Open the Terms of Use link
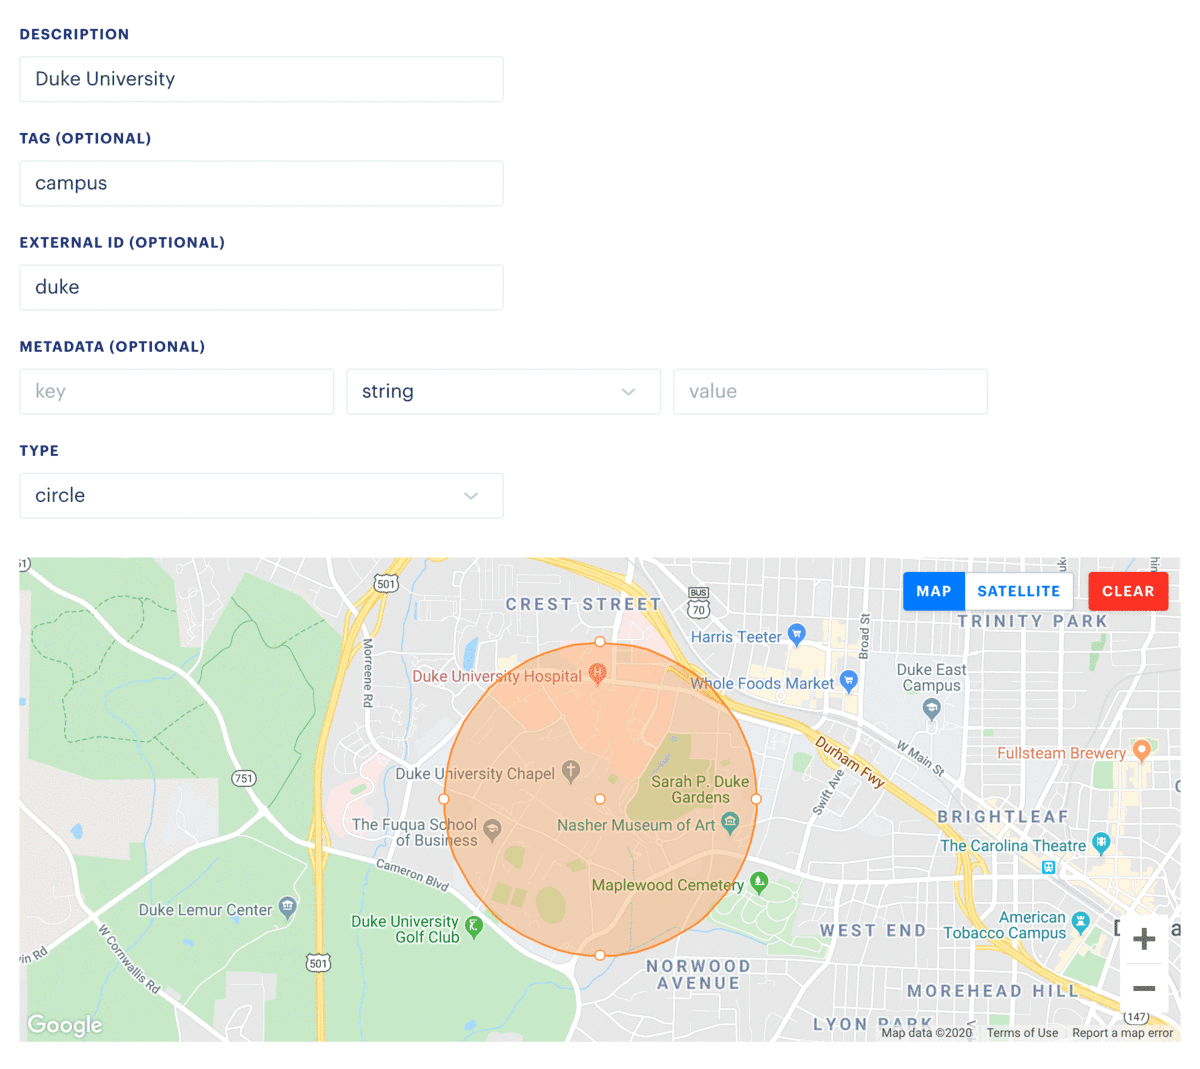This screenshot has height=1069, width=1200. click(x=1022, y=1033)
